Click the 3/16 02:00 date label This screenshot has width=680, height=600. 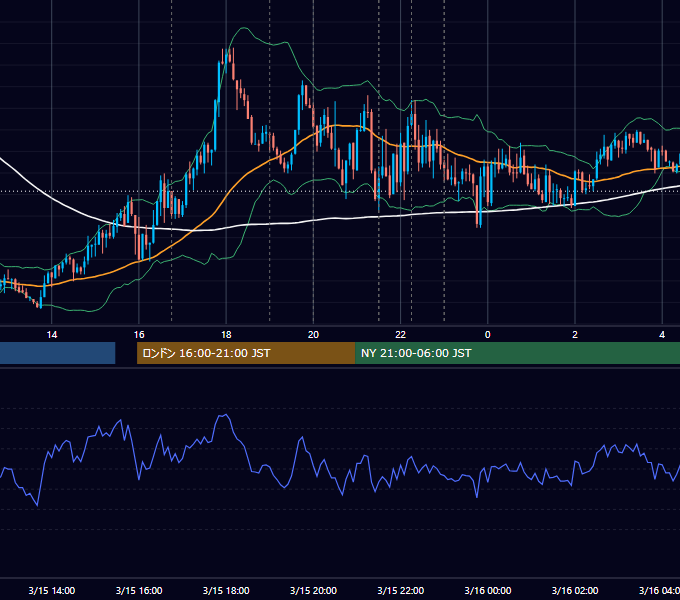tap(575, 590)
